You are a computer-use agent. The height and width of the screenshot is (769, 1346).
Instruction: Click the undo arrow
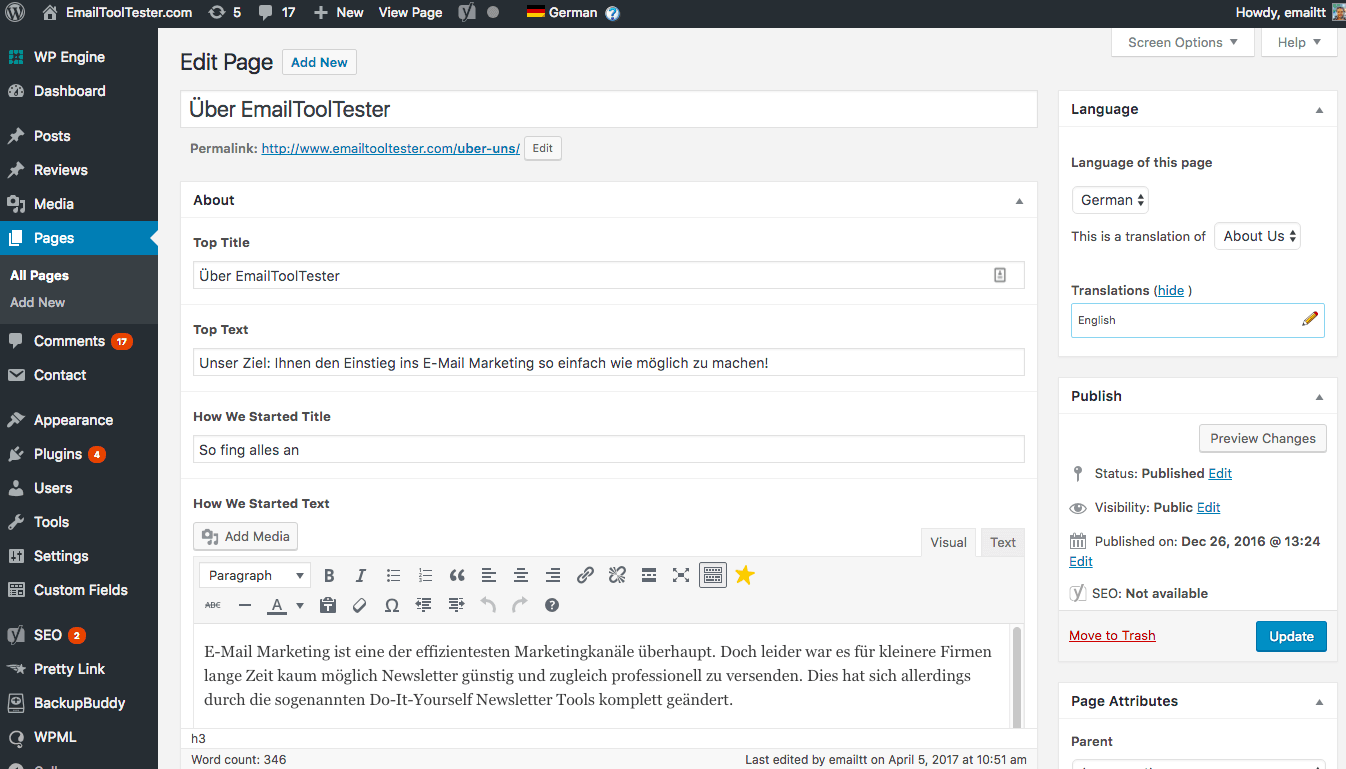[488, 605]
